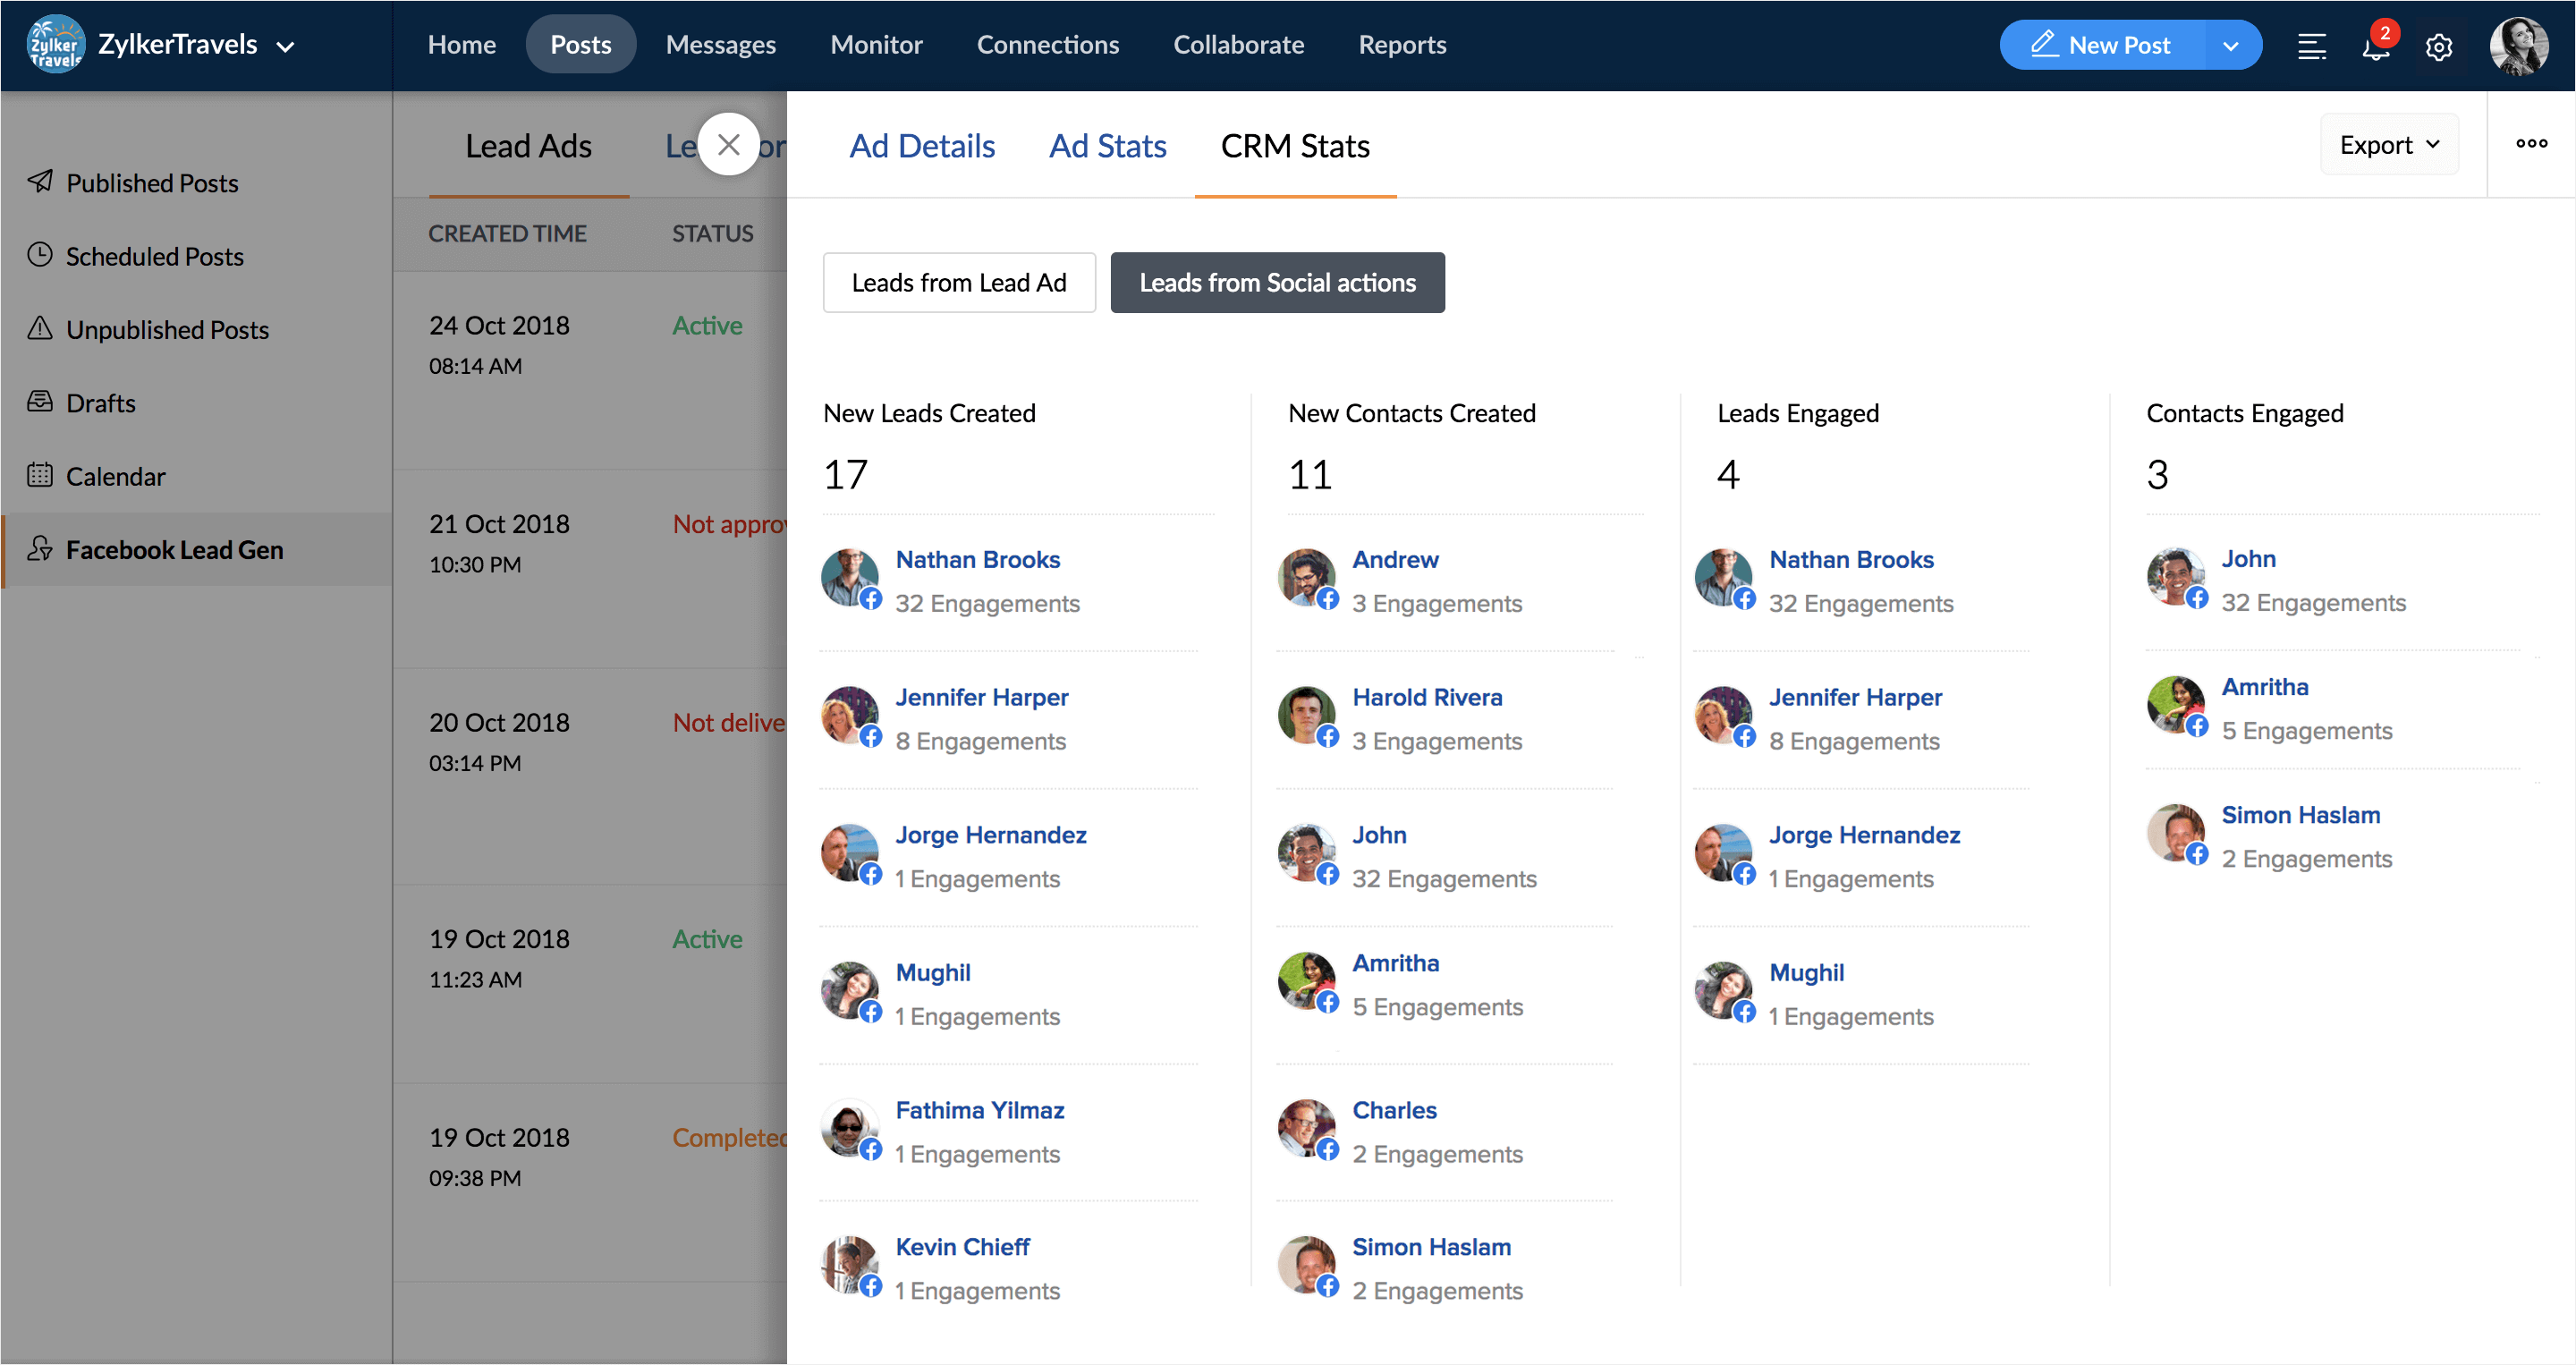Click the New Post button
2576x1365 pixels.
coord(2102,46)
